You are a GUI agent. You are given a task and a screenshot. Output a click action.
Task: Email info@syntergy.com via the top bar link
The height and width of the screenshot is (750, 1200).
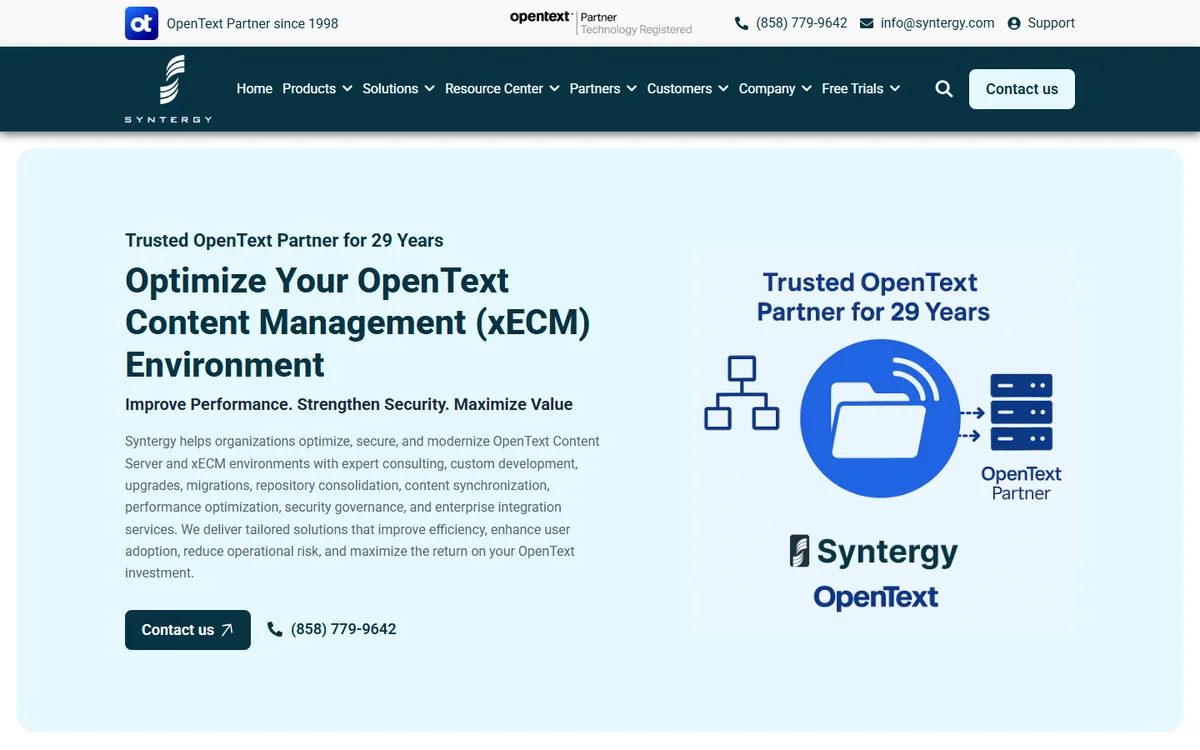pyautogui.click(x=937, y=23)
